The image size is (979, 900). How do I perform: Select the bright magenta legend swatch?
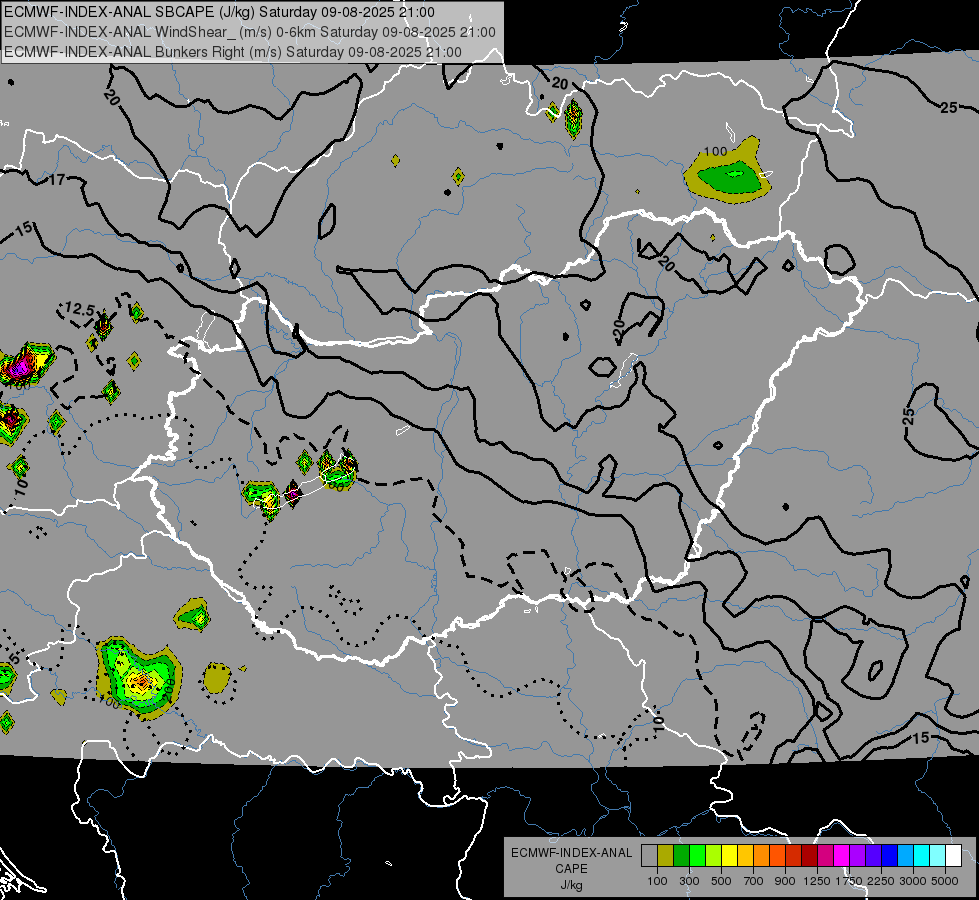842,856
